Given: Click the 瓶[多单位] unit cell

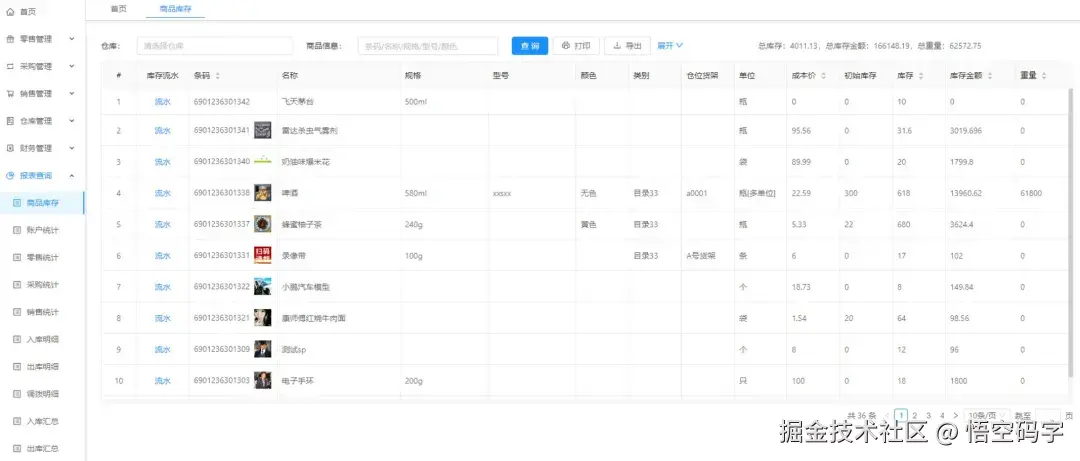Looking at the screenshot, I should tap(757, 193).
